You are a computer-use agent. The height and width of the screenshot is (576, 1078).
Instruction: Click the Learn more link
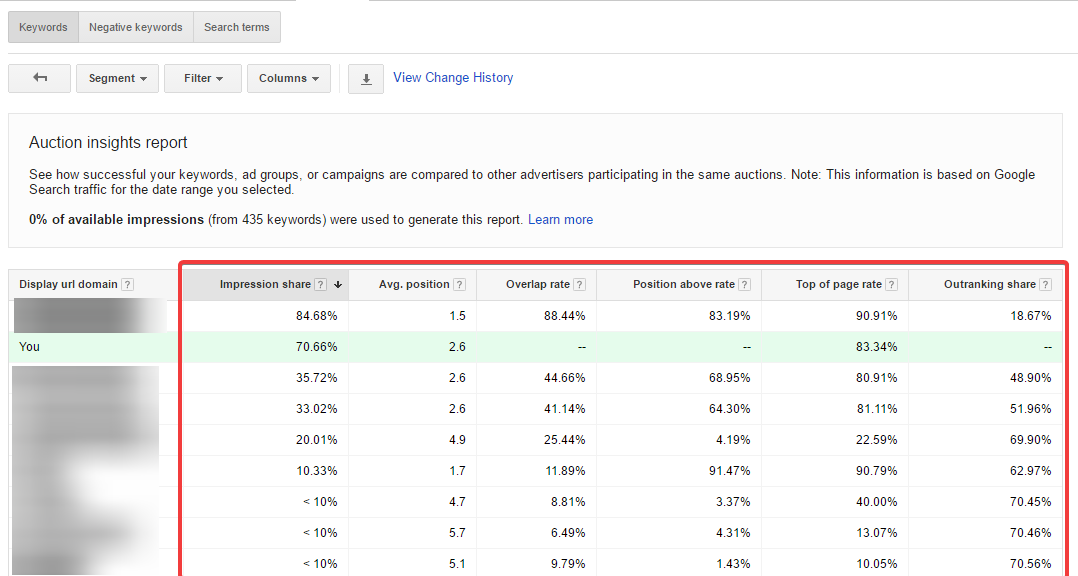[560, 219]
